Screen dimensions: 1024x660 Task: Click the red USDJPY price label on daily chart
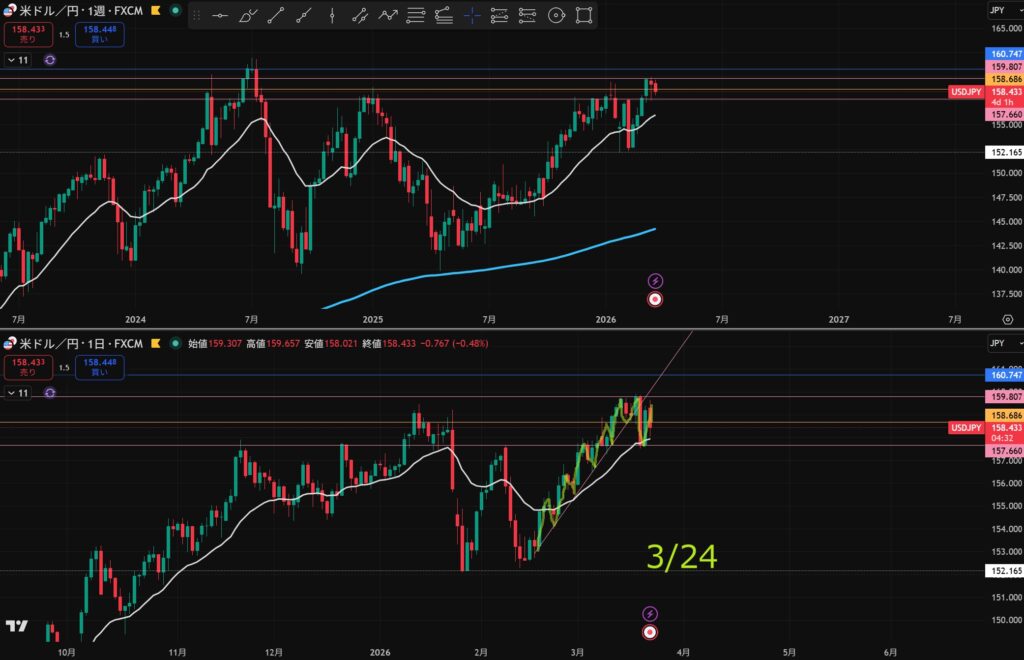coord(967,428)
